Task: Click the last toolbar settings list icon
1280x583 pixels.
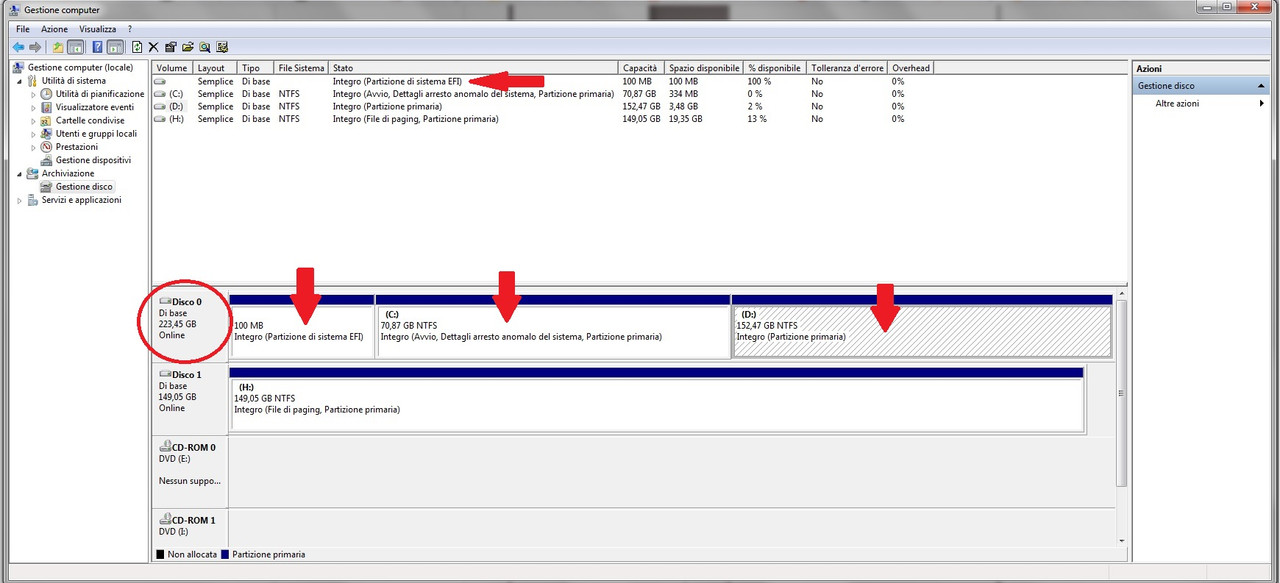Action: (222, 47)
